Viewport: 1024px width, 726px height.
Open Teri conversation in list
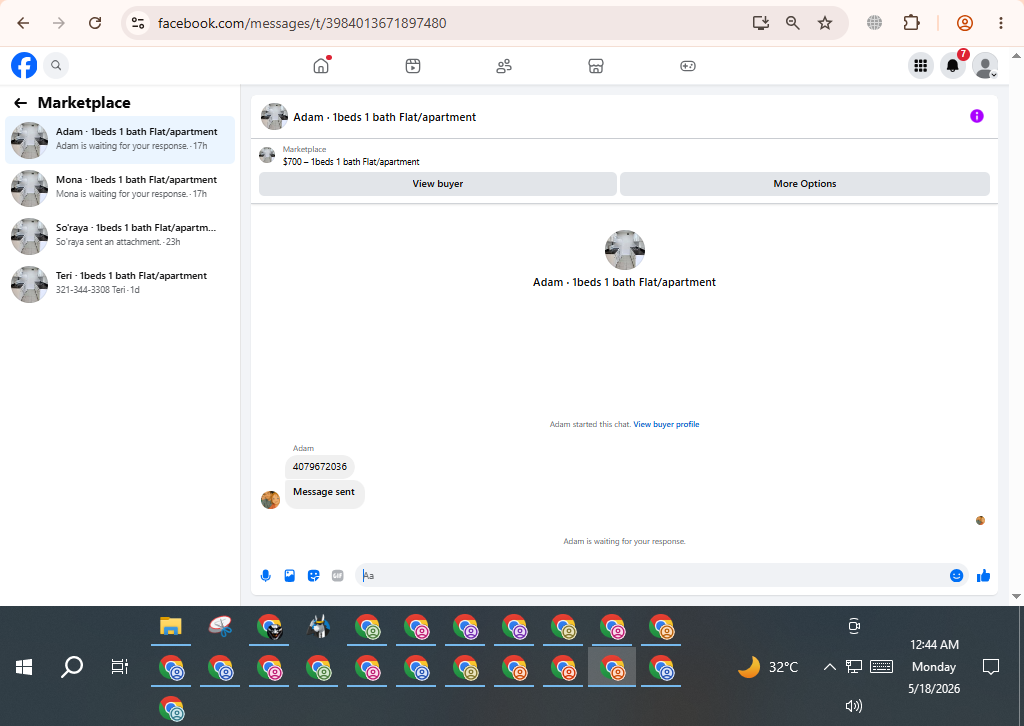click(120, 284)
